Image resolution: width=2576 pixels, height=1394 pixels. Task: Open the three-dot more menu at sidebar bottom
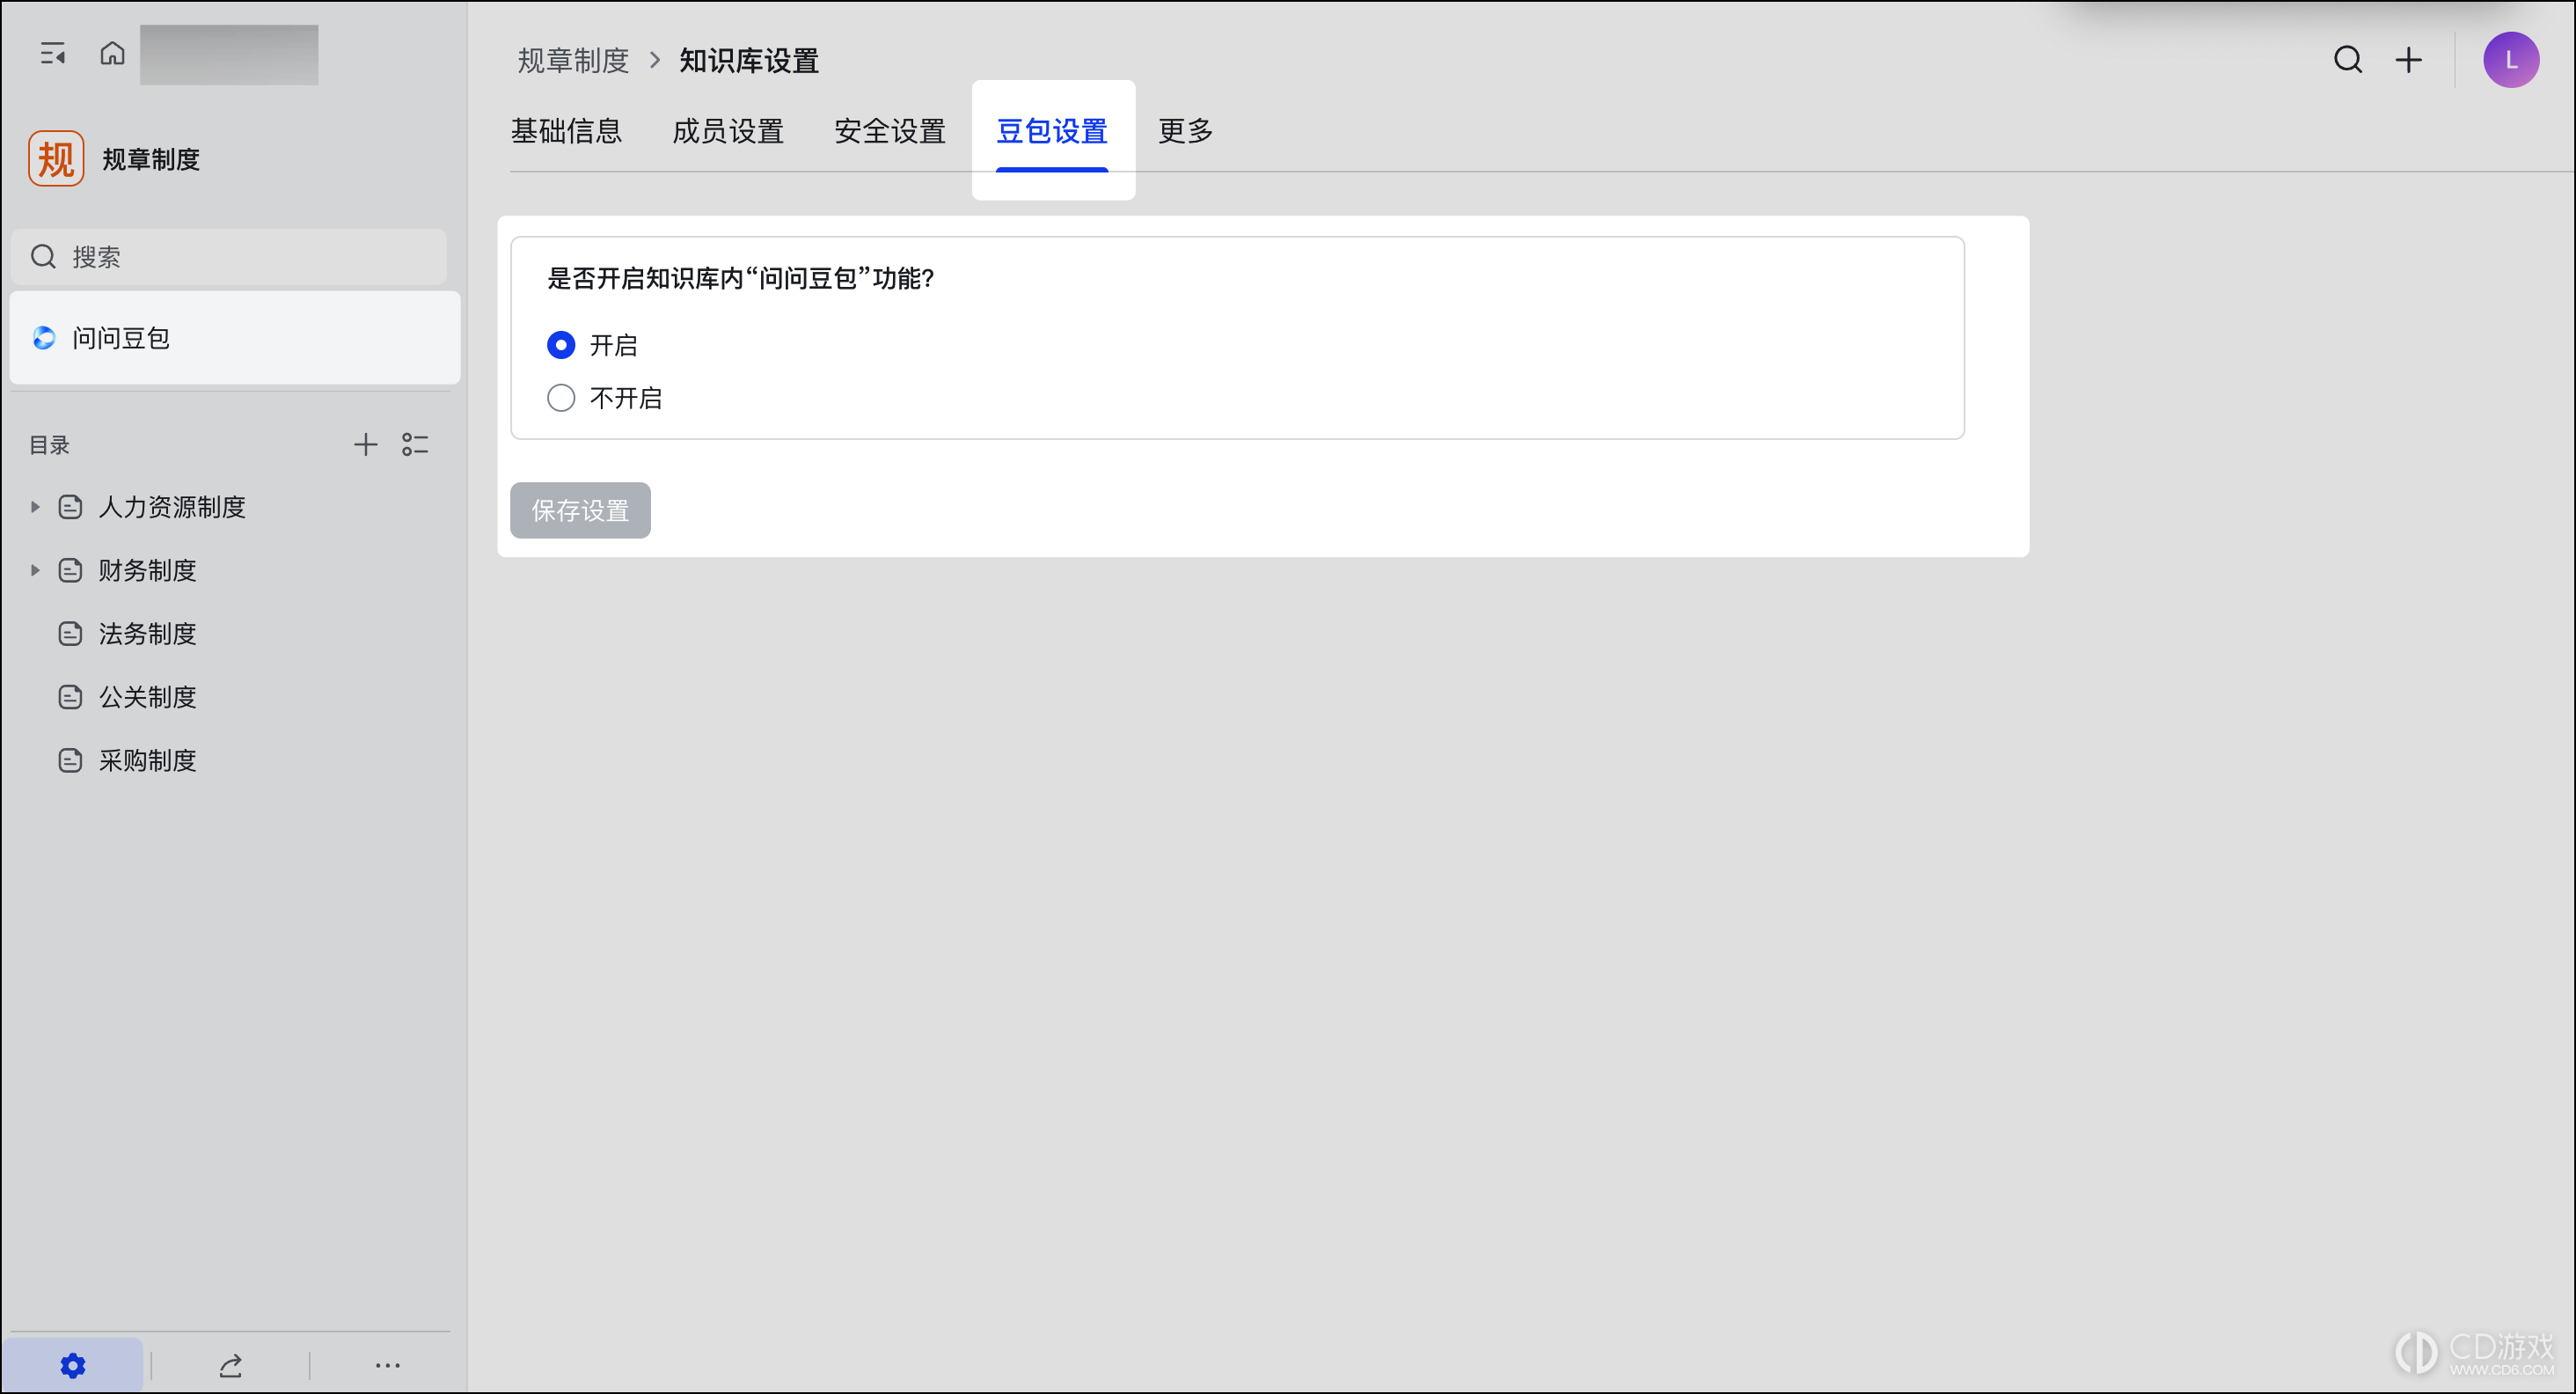pos(388,1365)
